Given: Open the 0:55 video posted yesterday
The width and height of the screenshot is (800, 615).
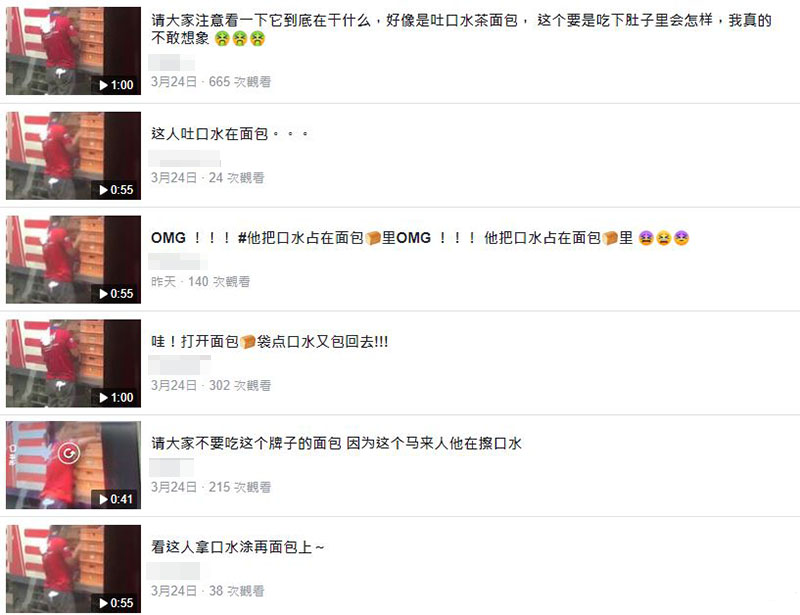Looking at the screenshot, I should [73, 259].
